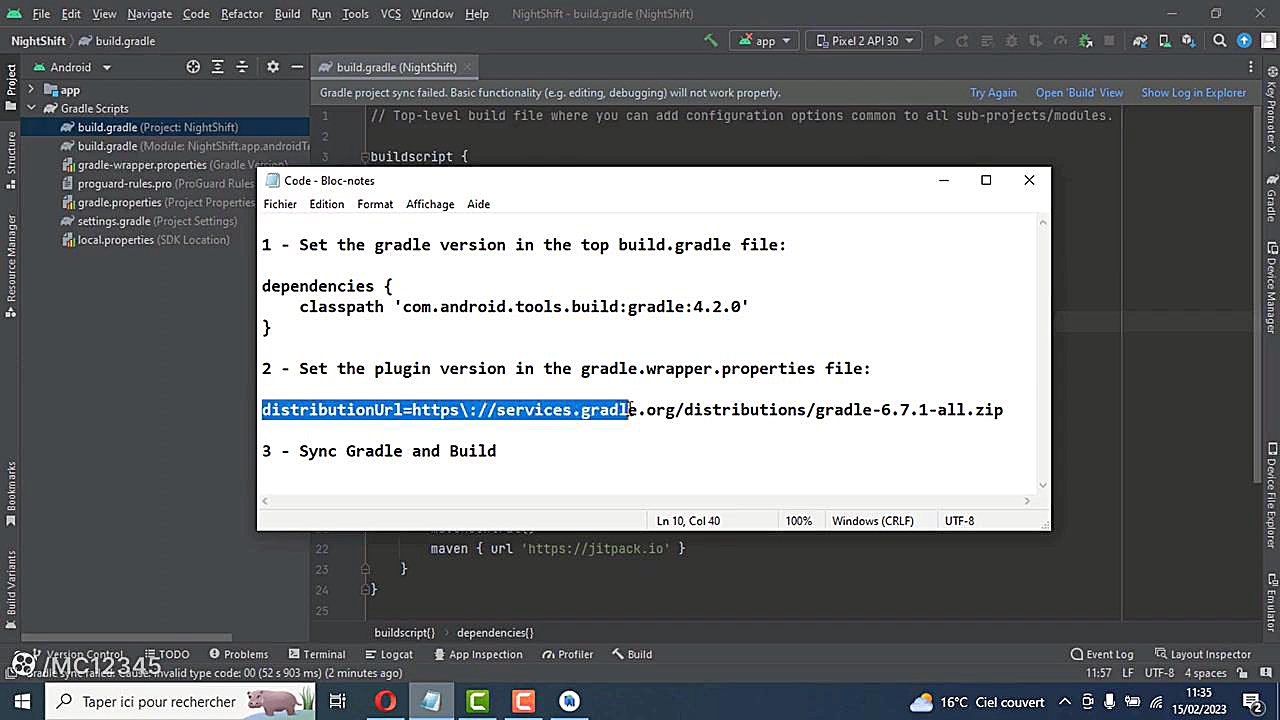
Task: Click the Sync Project with Gradle Files icon
Action: (x=1141, y=41)
